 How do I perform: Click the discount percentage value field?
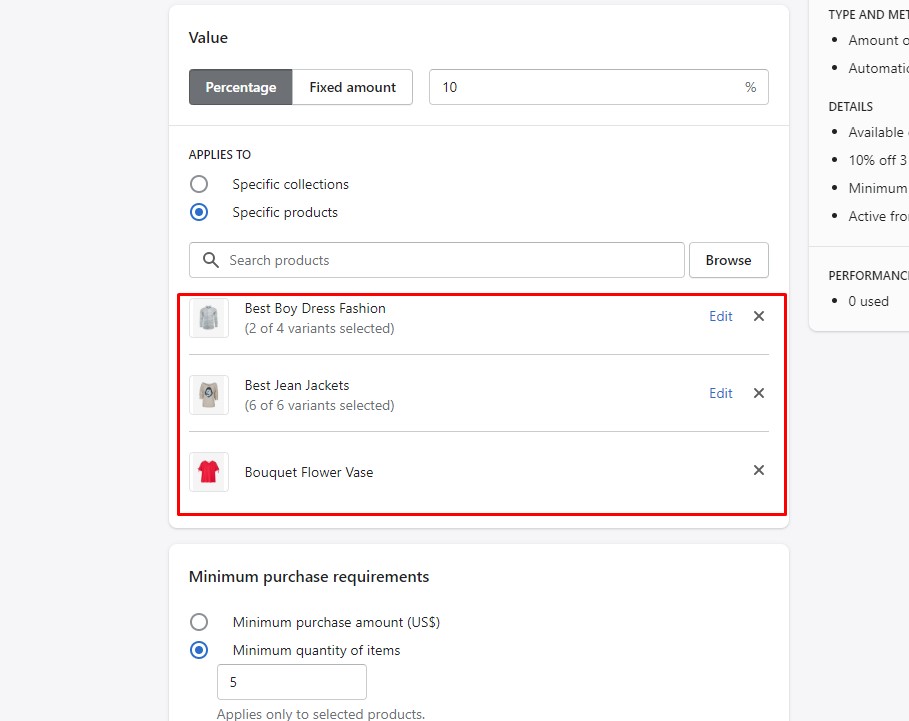coord(585,87)
